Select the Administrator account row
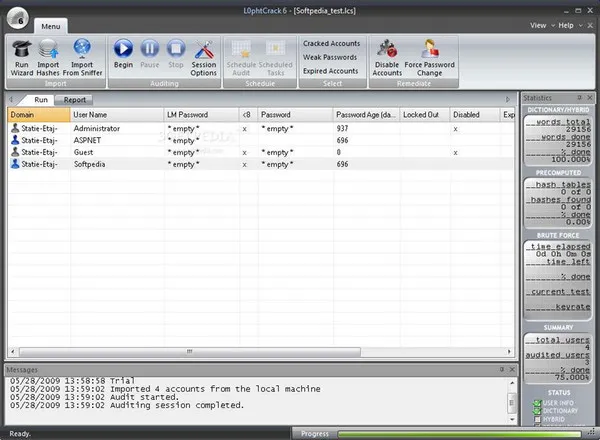 coord(261,129)
